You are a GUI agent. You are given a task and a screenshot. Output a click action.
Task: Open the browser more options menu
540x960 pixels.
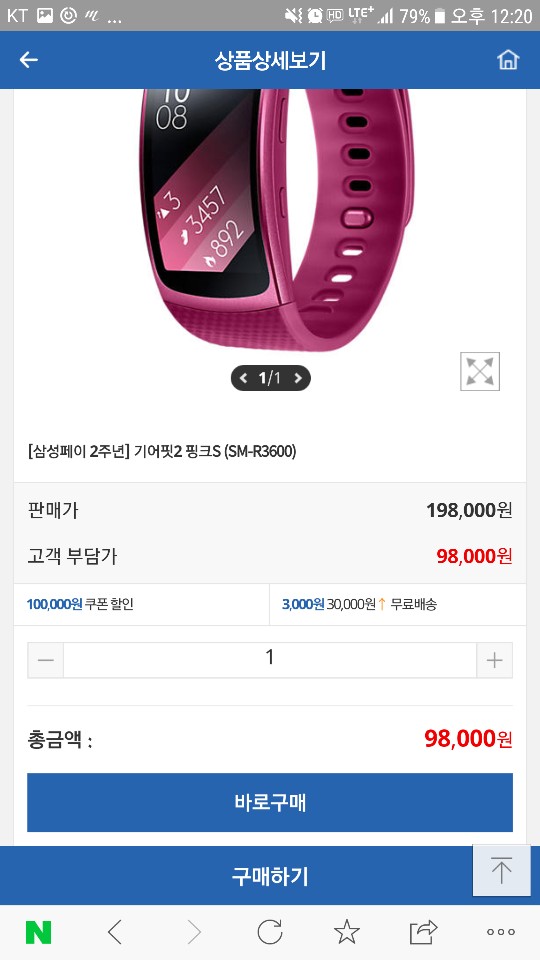tap(501, 932)
